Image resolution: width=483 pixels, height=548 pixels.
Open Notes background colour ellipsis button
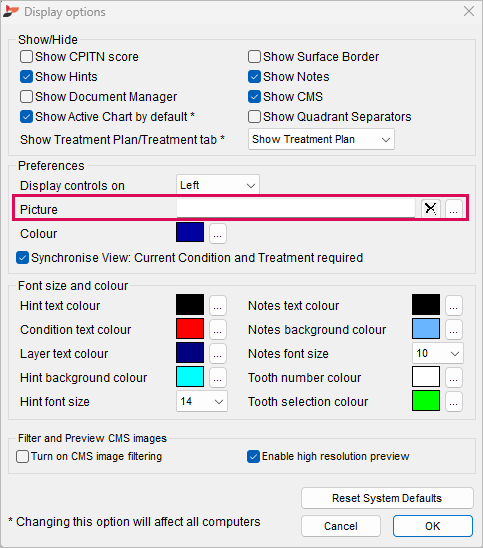(x=454, y=329)
